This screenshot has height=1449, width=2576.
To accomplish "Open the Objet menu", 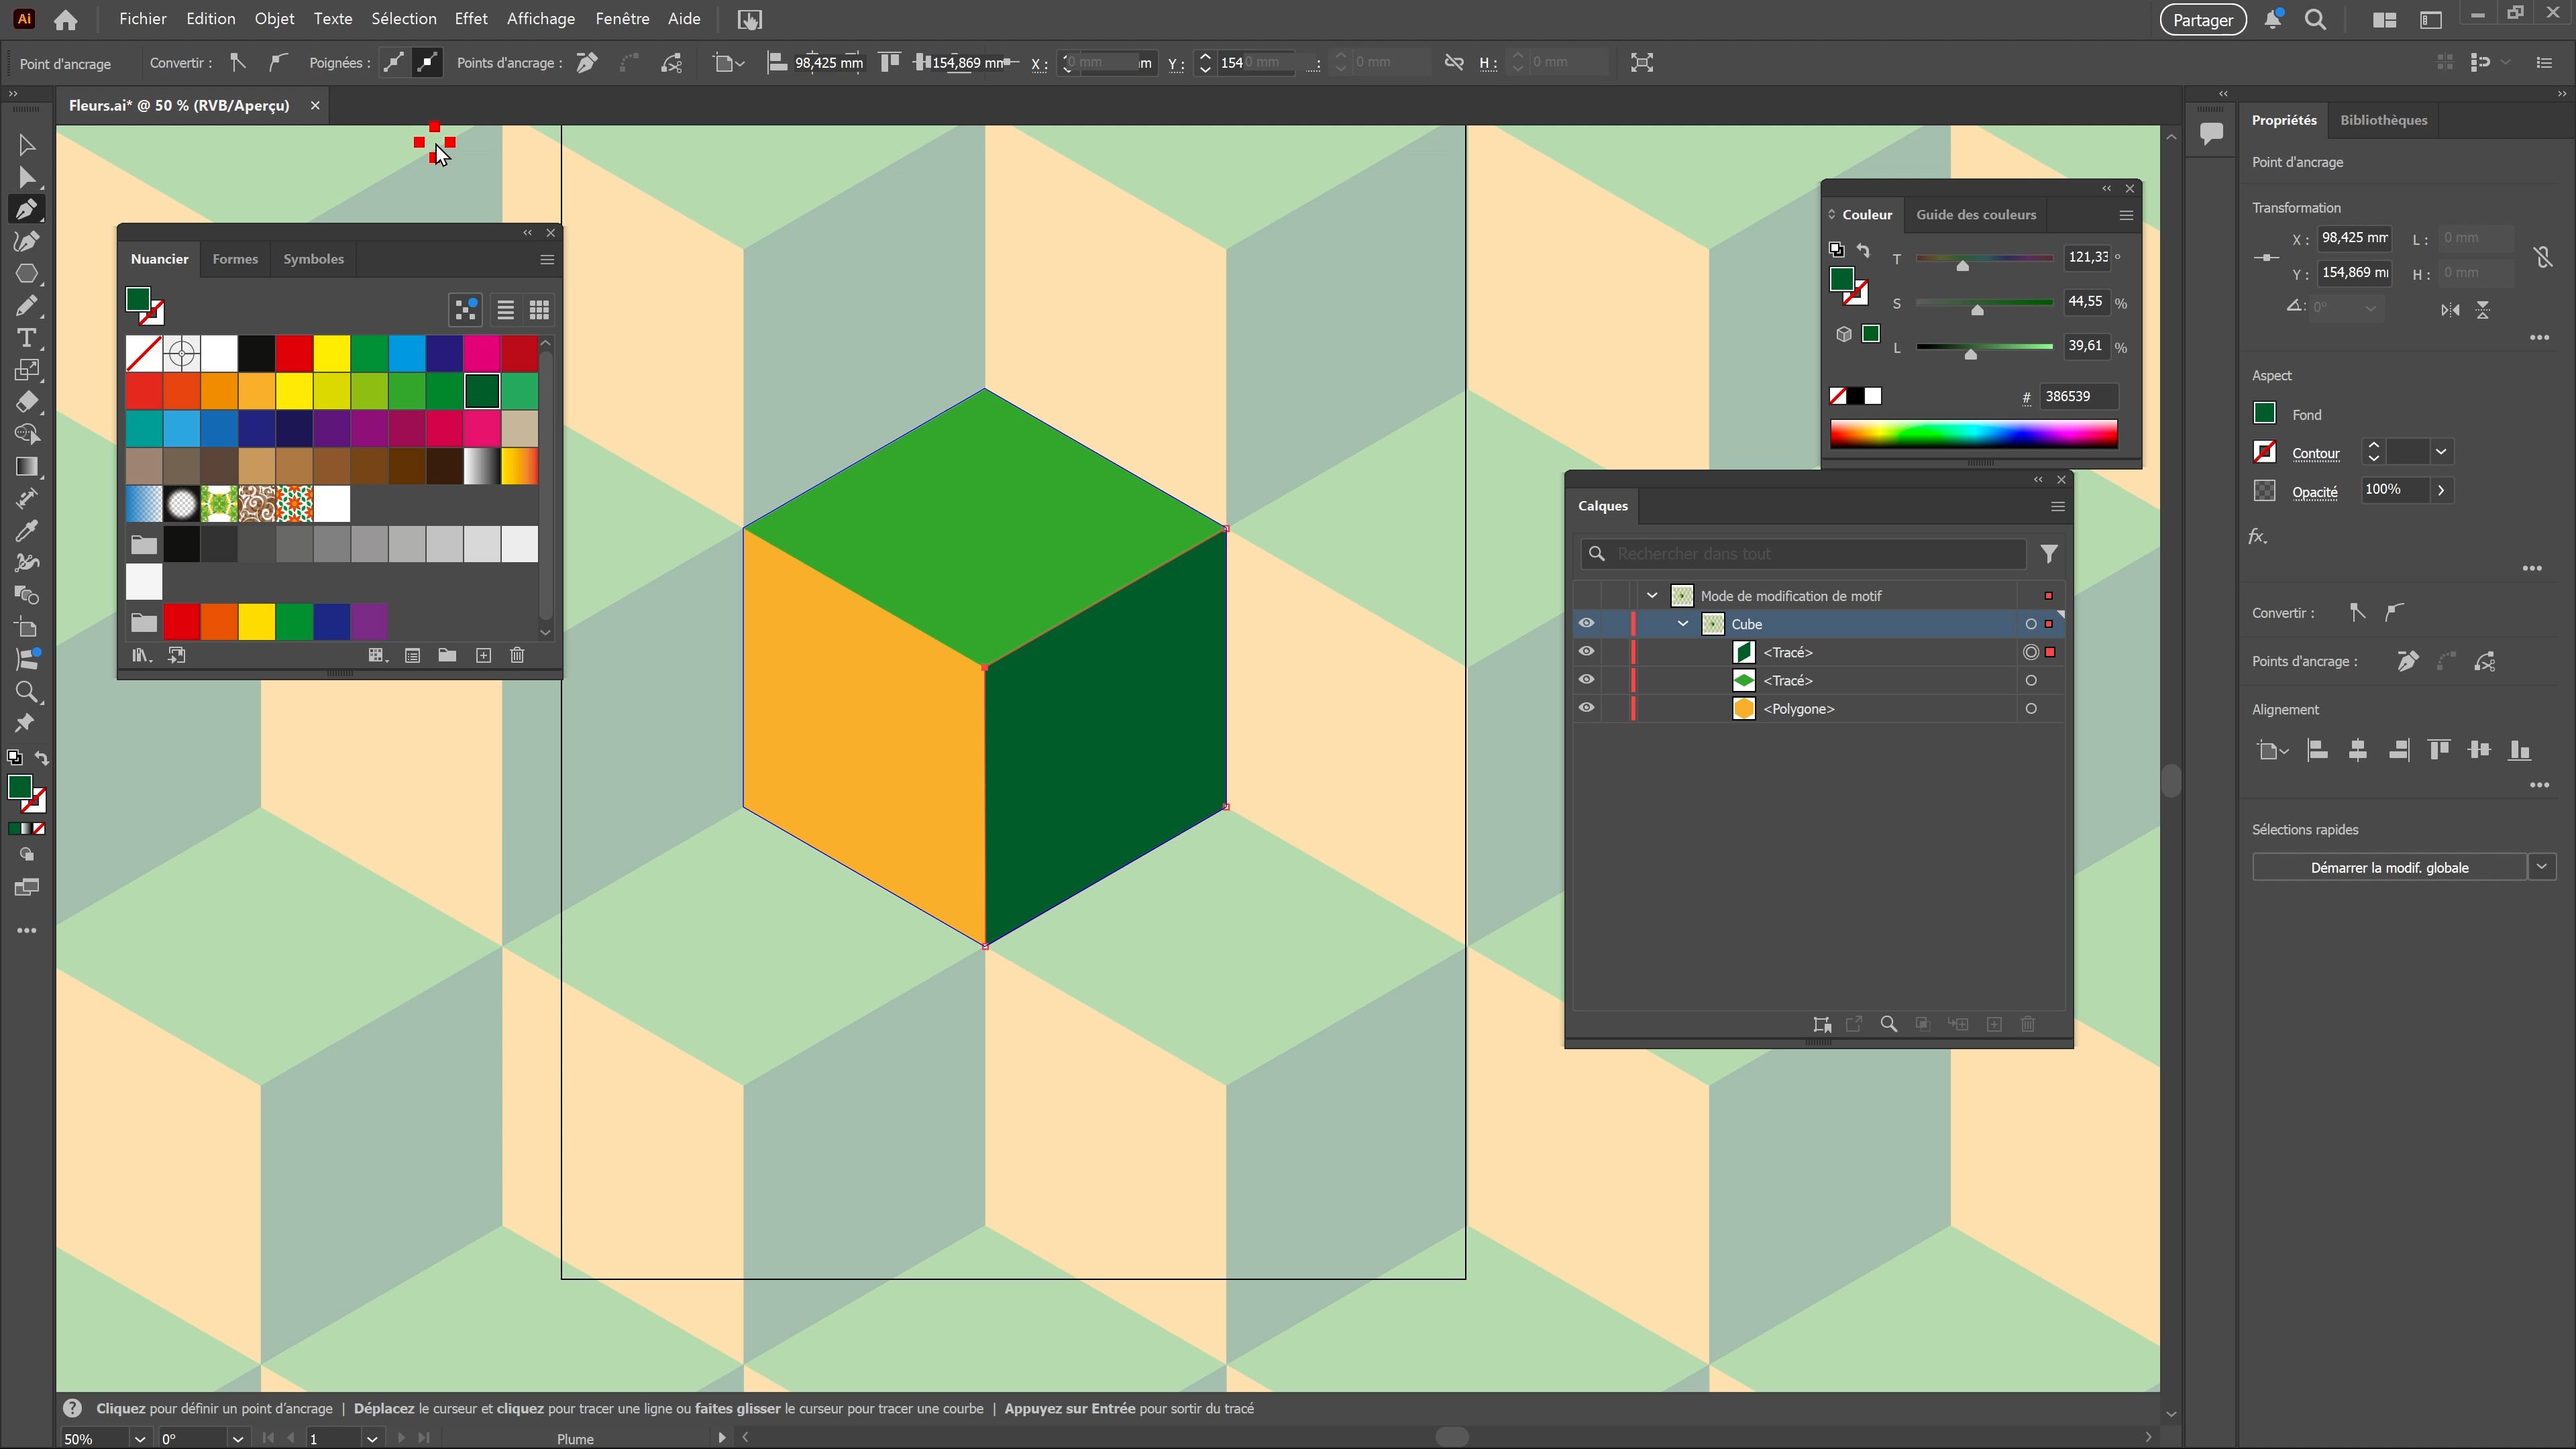I will point(274,19).
